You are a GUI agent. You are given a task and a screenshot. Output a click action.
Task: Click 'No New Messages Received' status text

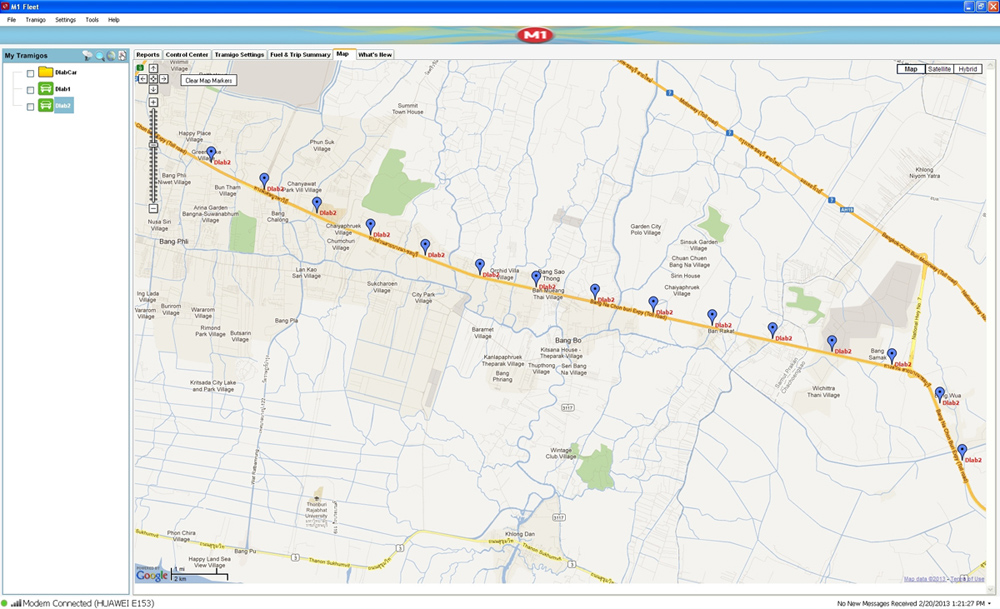click(x=876, y=604)
